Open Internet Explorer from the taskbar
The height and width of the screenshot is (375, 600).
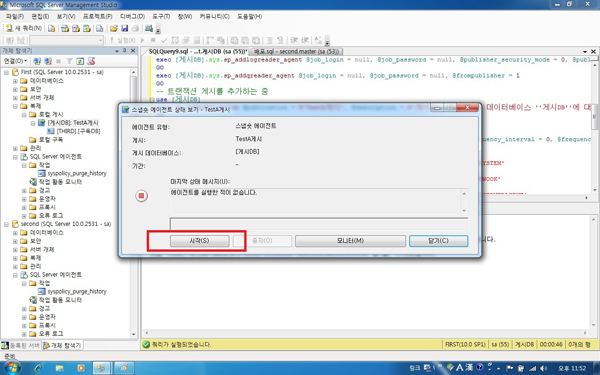click(38, 368)
